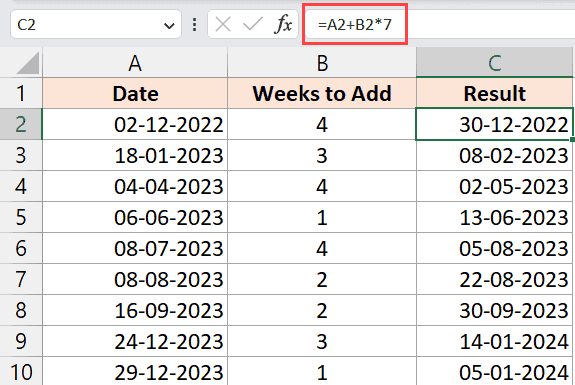The height and width of the screenshot is (385, 575).
Task: Select result cell 05-08-2023
Action: pos(495,248)
